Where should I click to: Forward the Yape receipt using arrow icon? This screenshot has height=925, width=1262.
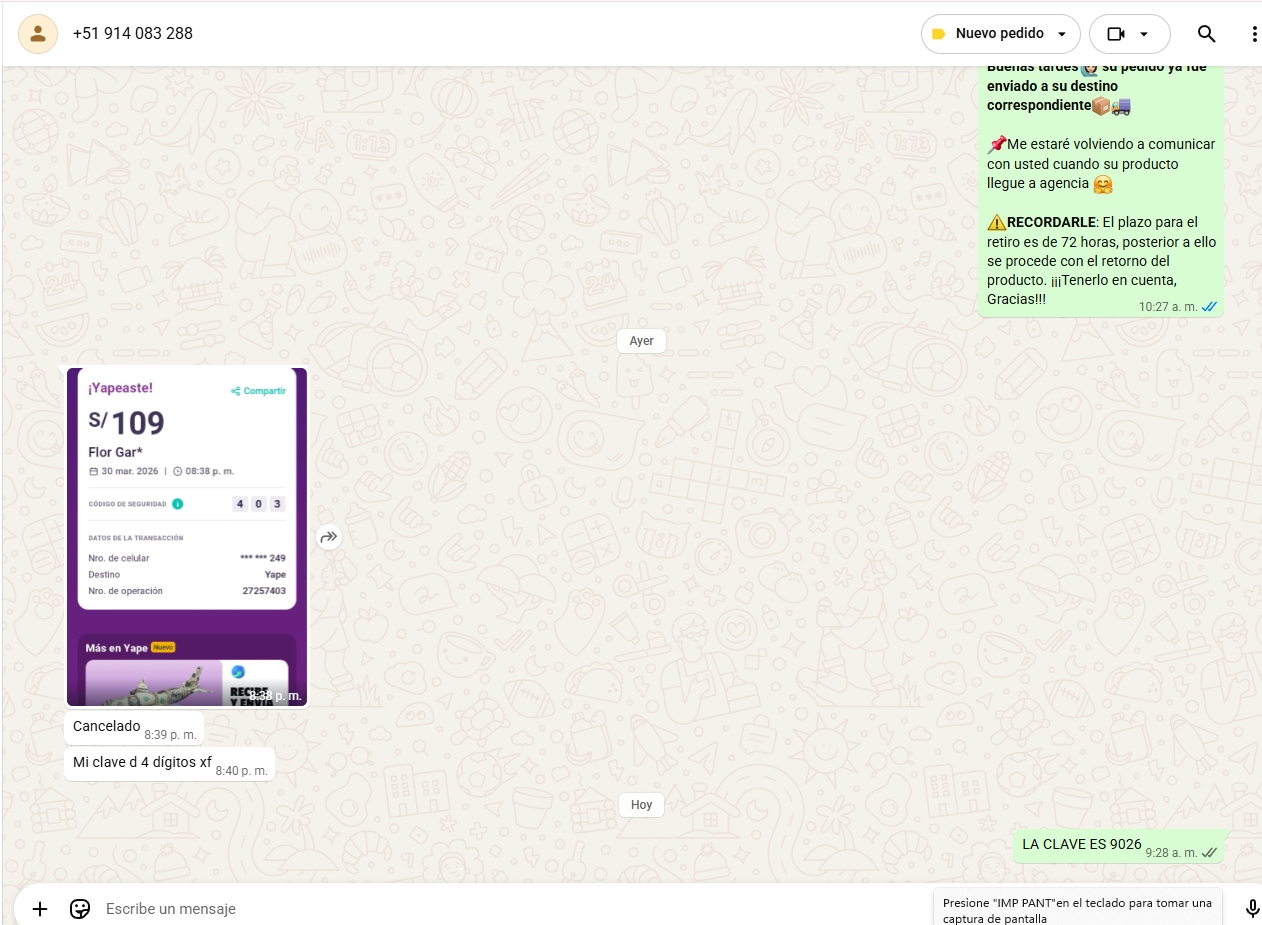(329, 537)
